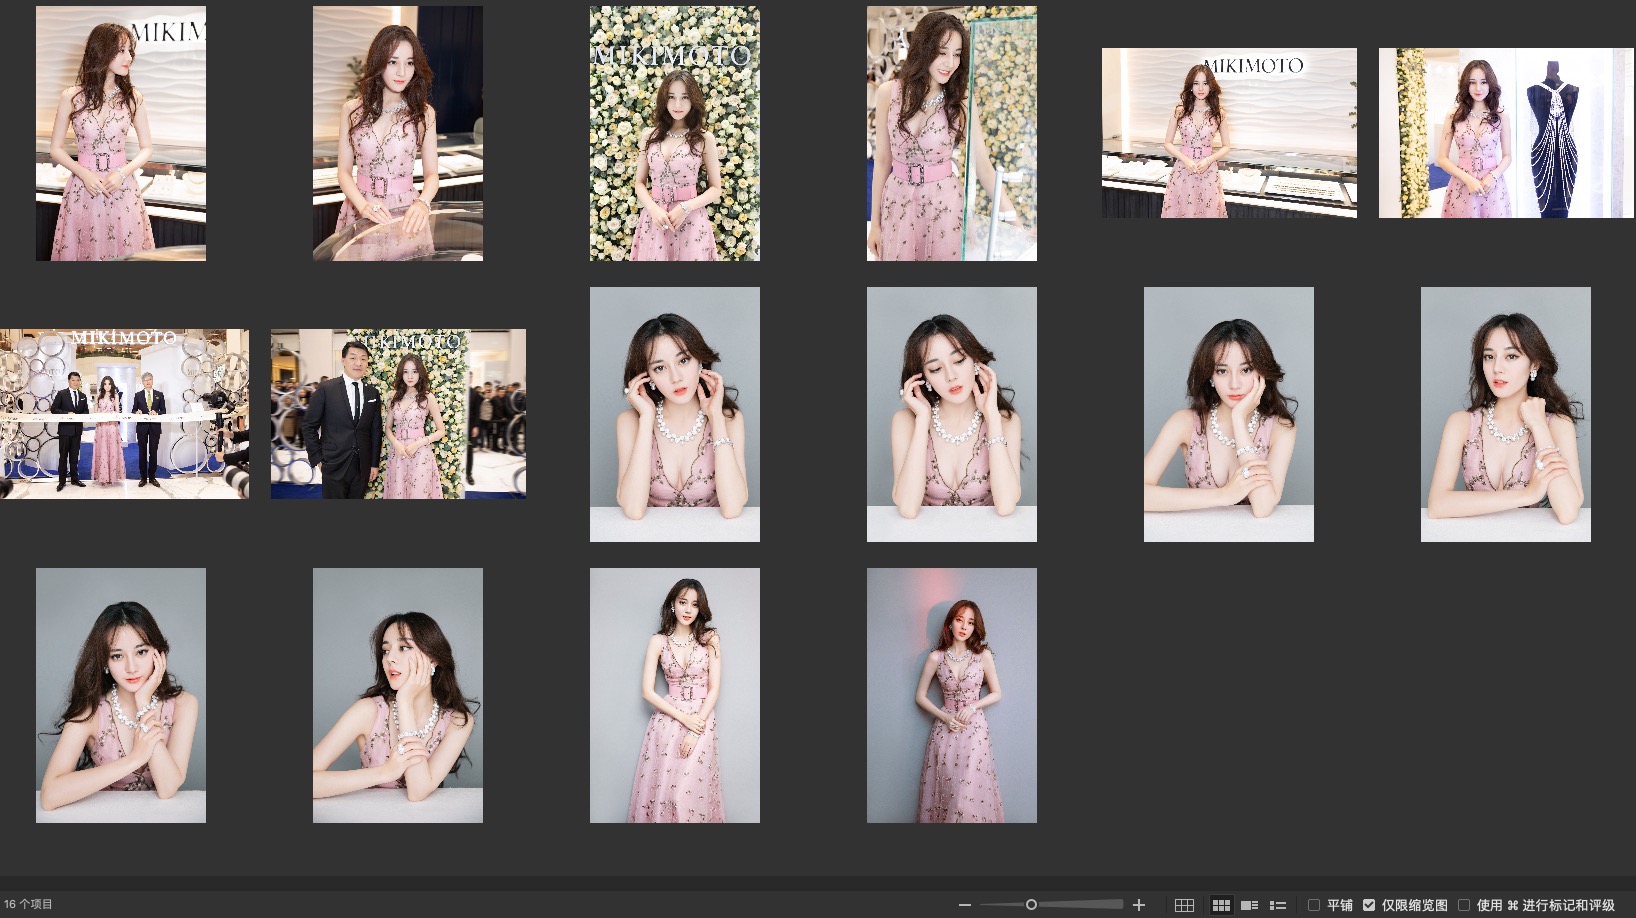Image resolution: width=1636 pixels, height=918 pixels.
Task: Select the wide landscape MIKIMOTO counter photo
Action: (1229, 133)
